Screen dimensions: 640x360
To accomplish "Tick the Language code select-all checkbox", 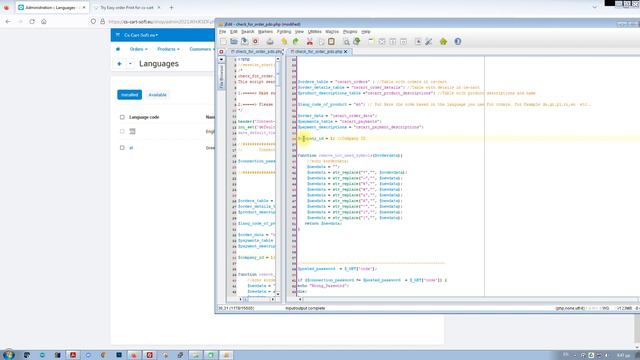I will pos(122,117).
